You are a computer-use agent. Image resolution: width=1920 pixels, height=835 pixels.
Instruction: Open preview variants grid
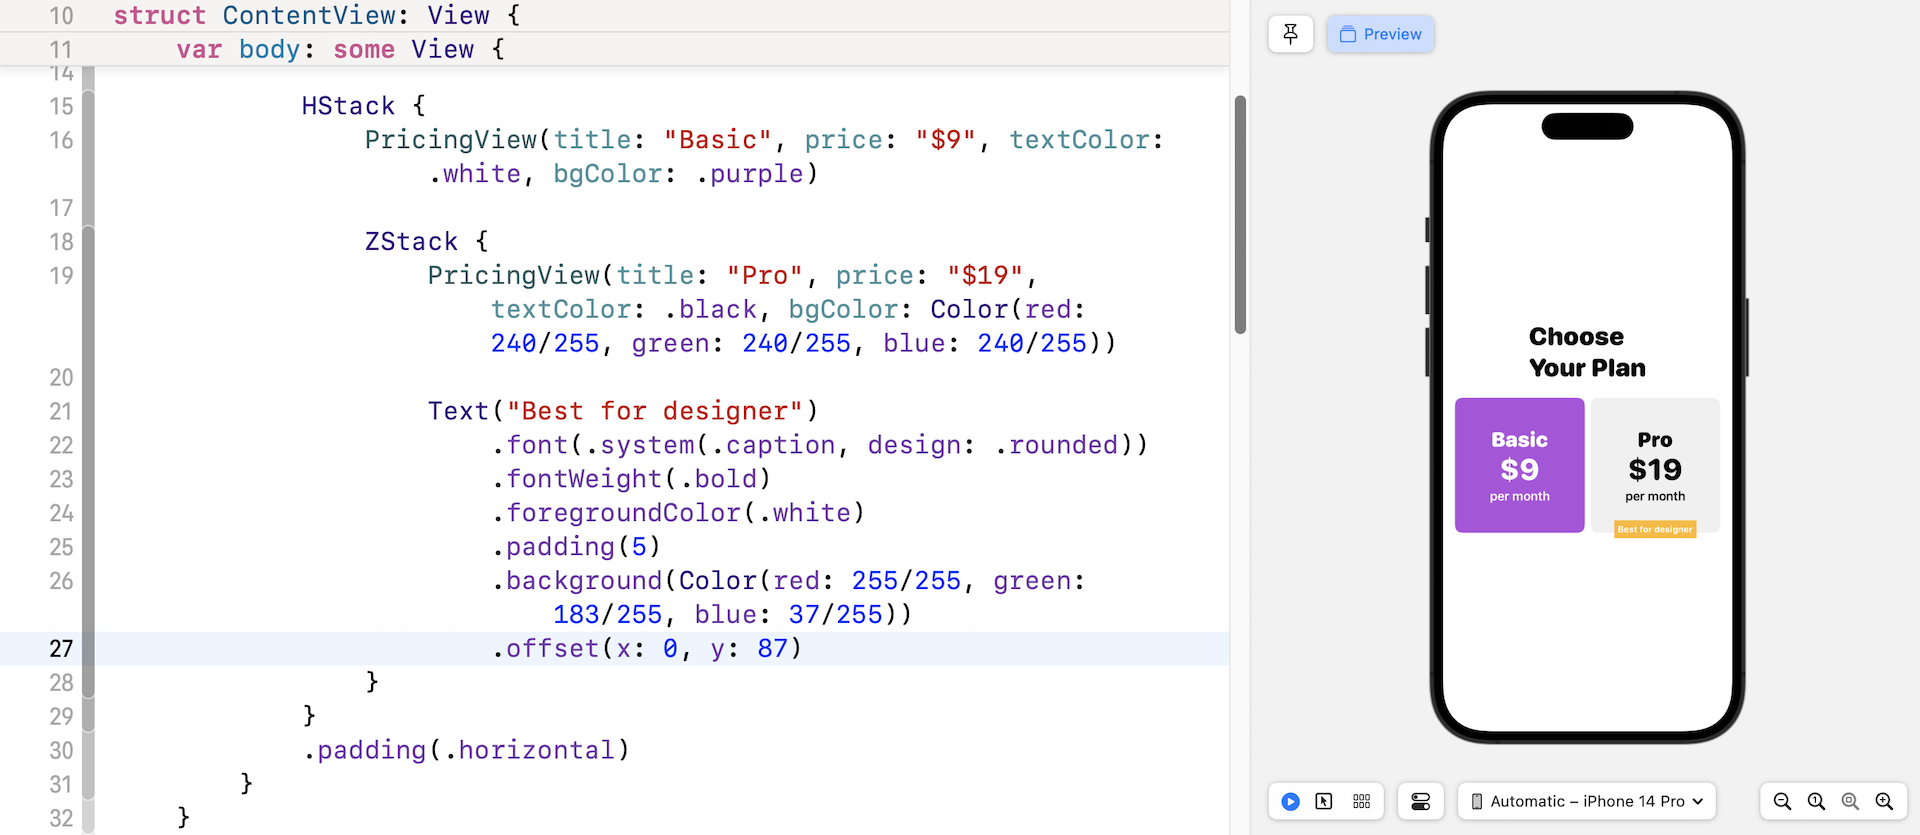[1361, 801]
